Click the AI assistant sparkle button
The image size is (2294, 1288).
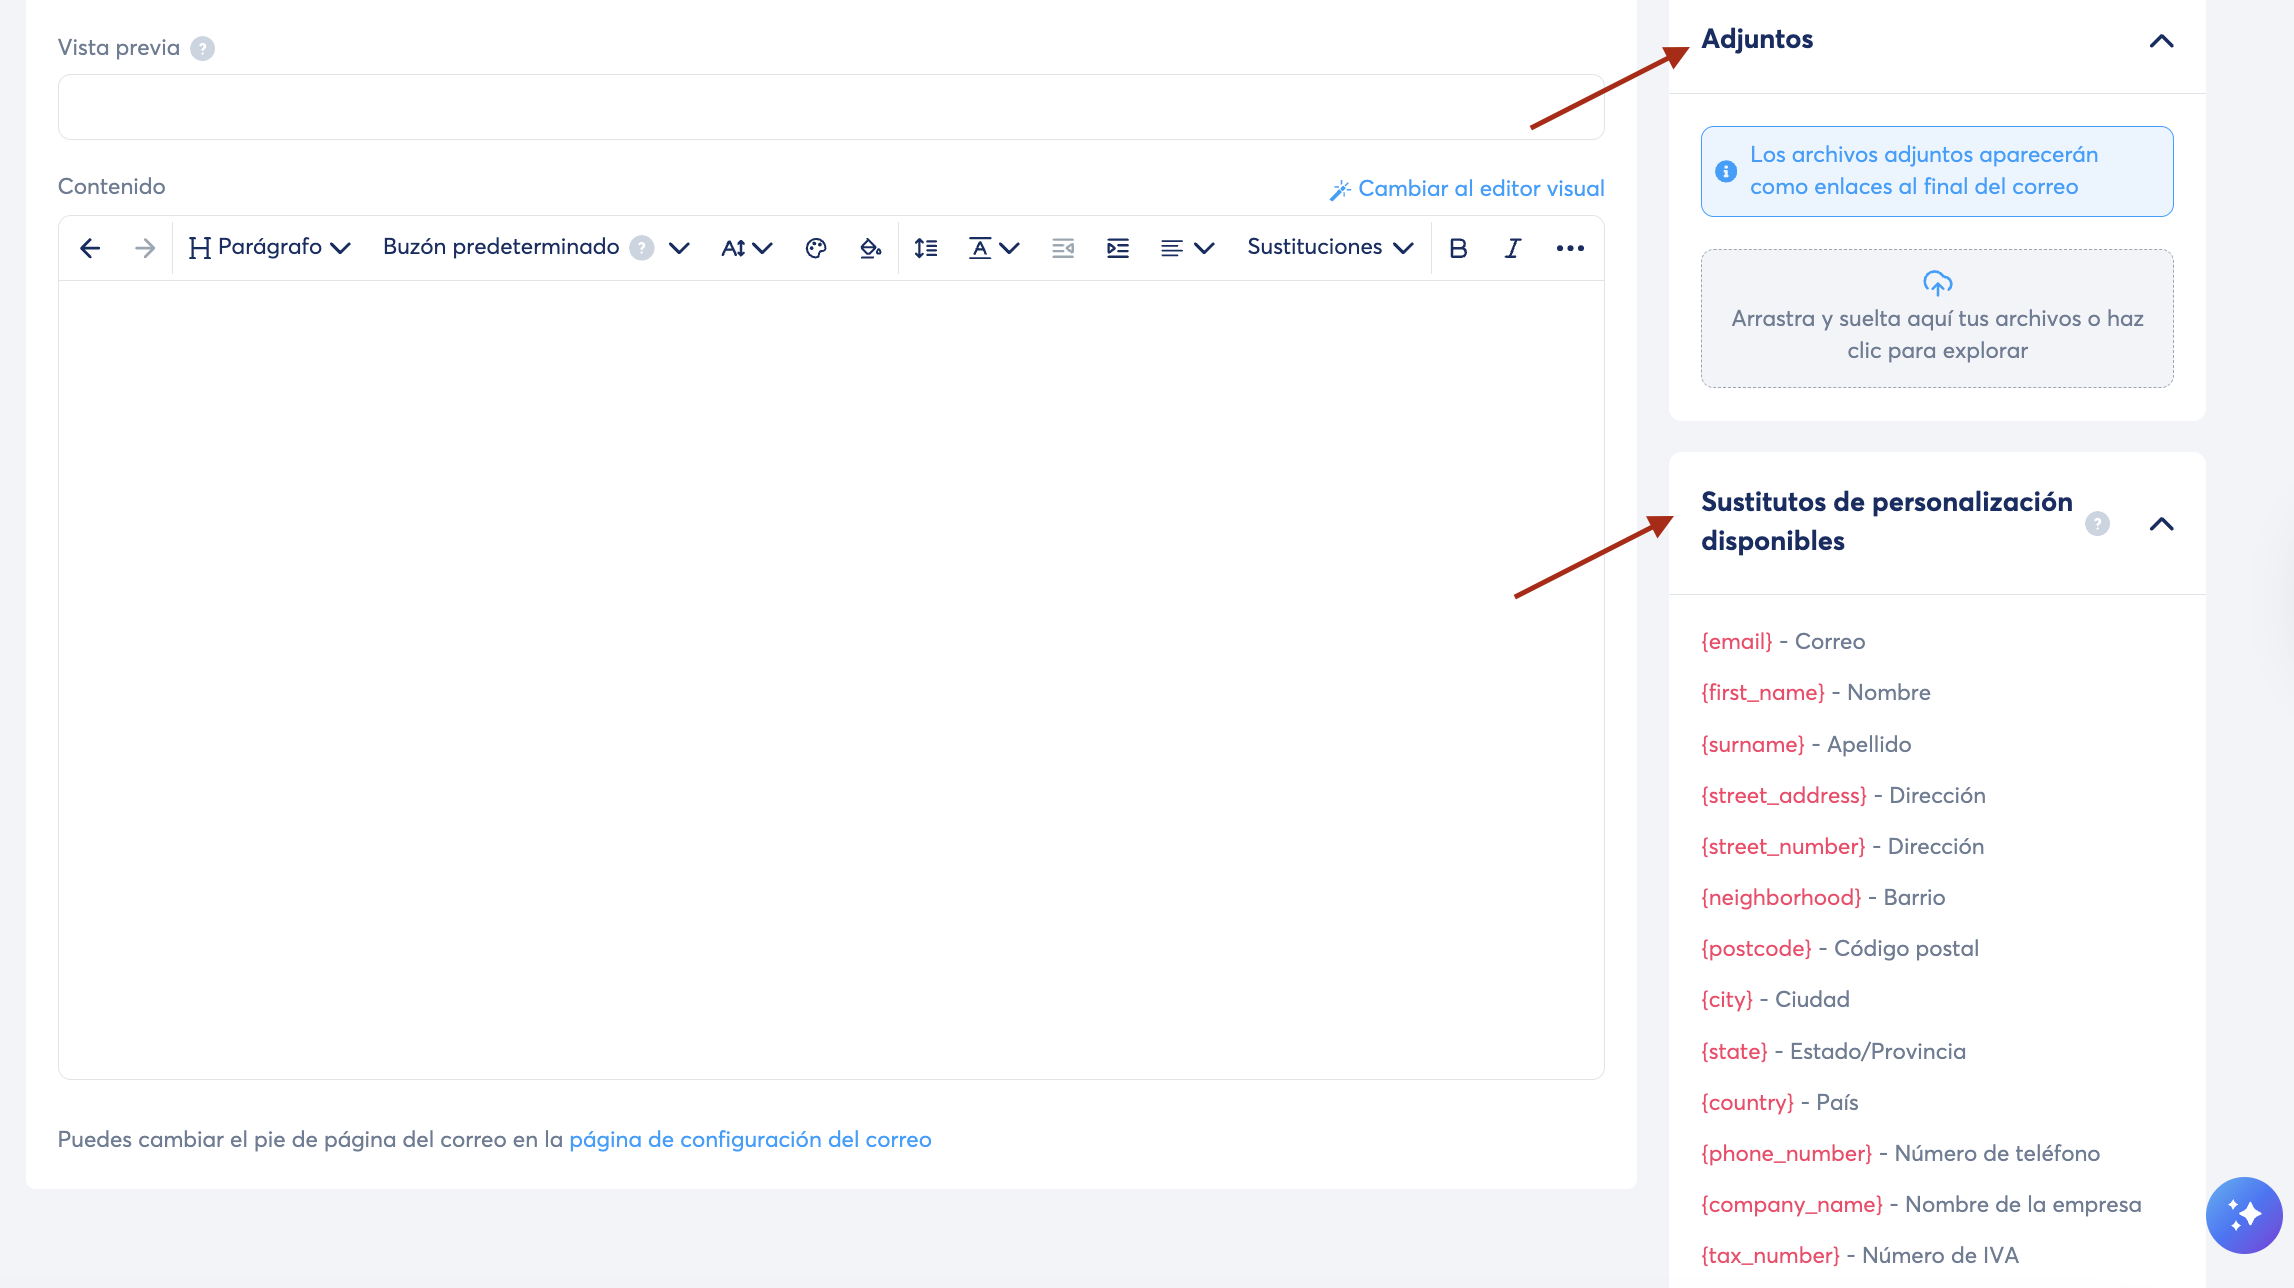(2244, 1215)
